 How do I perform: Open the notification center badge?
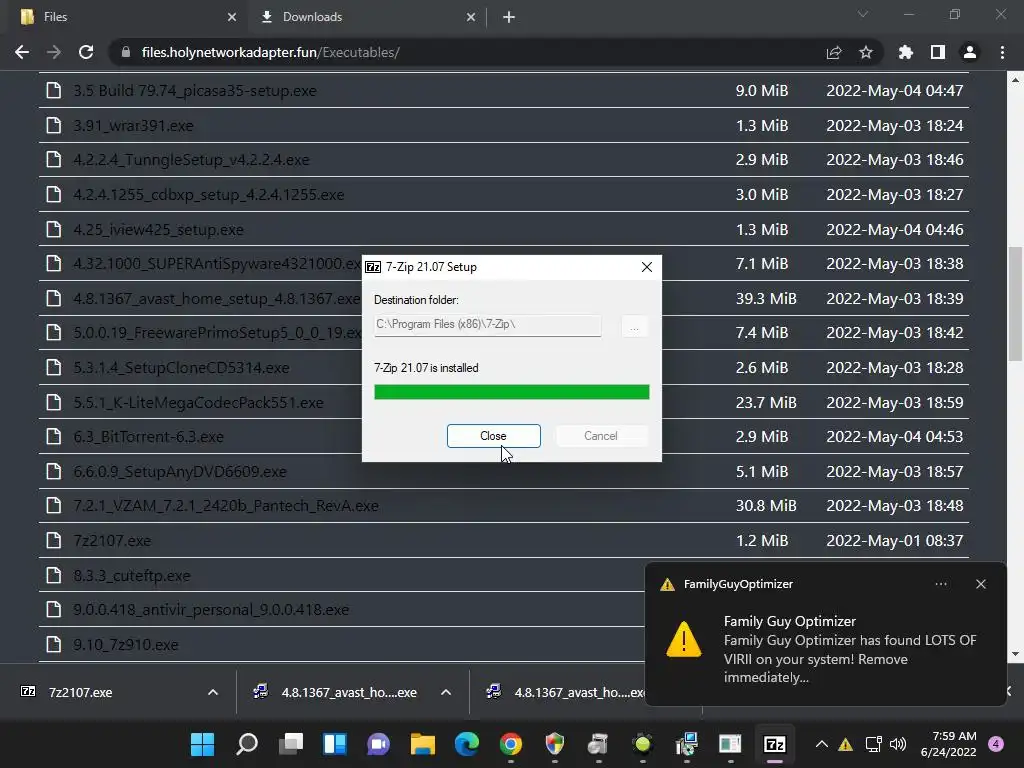[996, 744]
